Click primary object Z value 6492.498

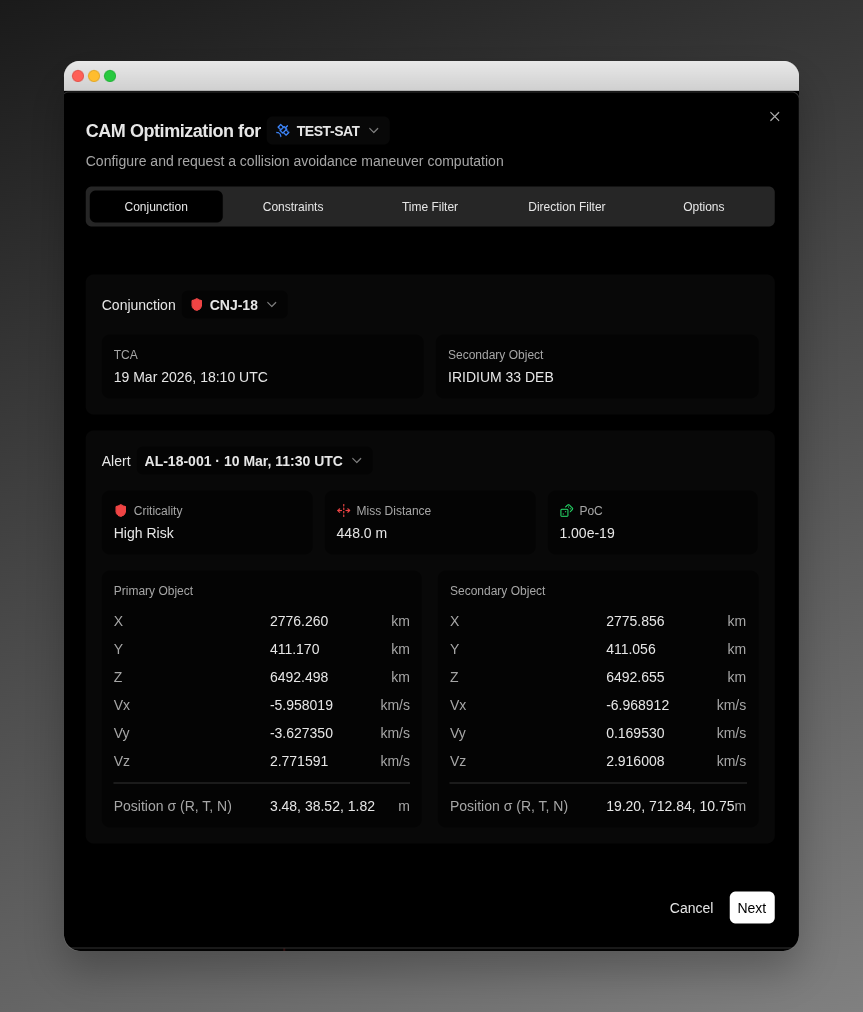coord(299,677)
